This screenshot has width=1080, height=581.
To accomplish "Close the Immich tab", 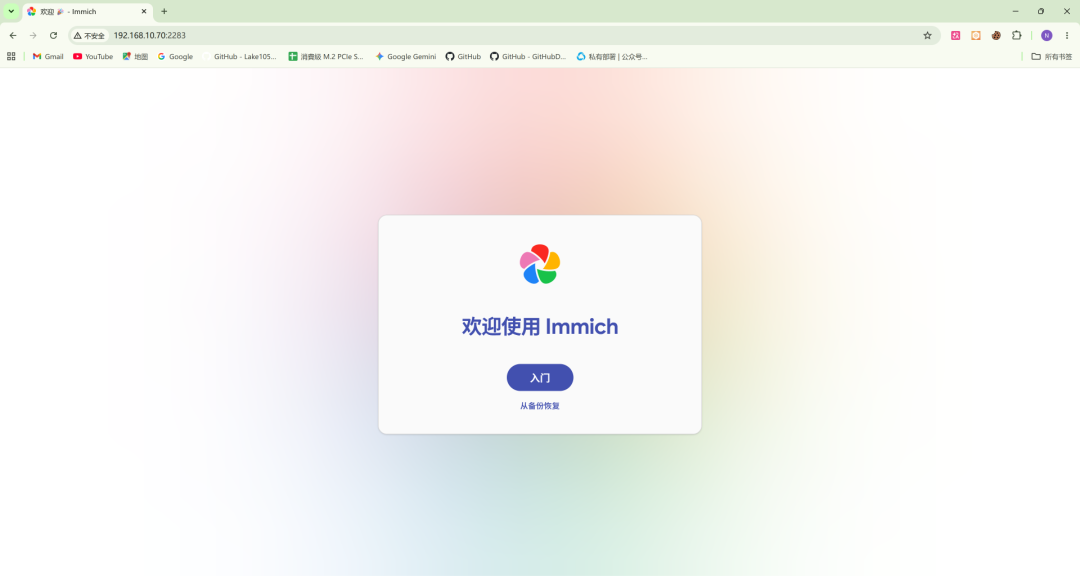I will (144, 12).
